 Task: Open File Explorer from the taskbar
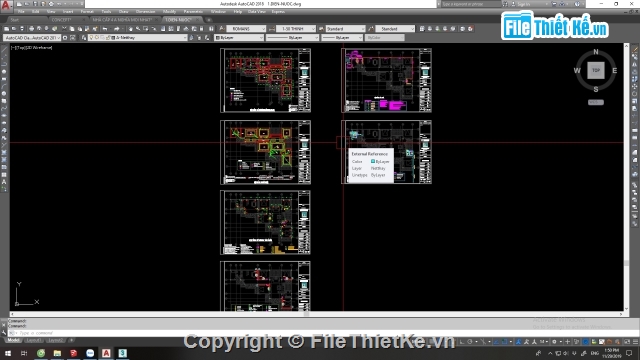pos(57,353)
